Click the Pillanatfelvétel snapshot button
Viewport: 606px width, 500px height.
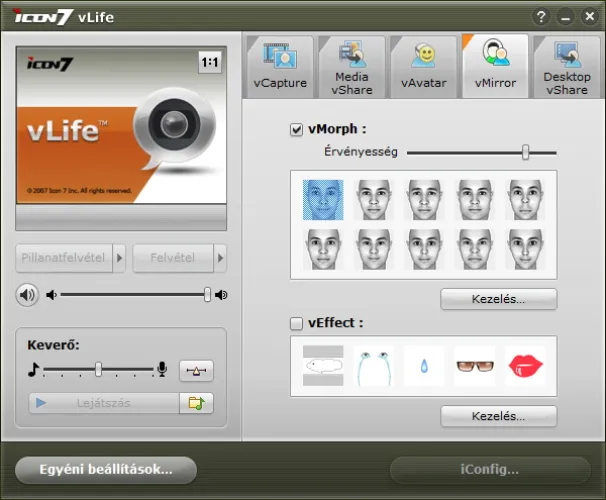pos(64,258)
